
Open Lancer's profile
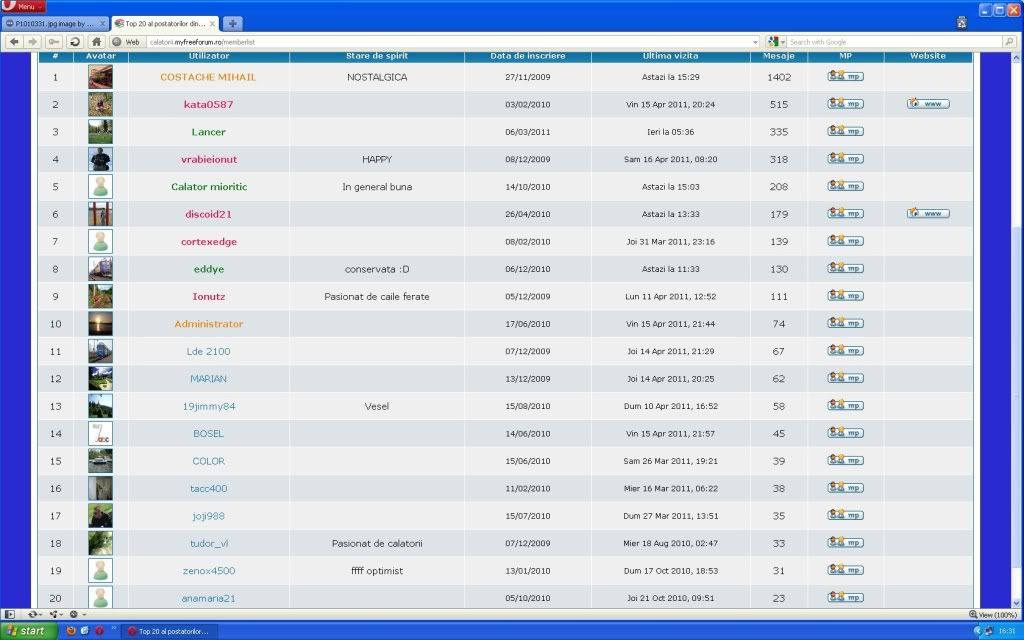pyautogui.click(x=208, y=132)
